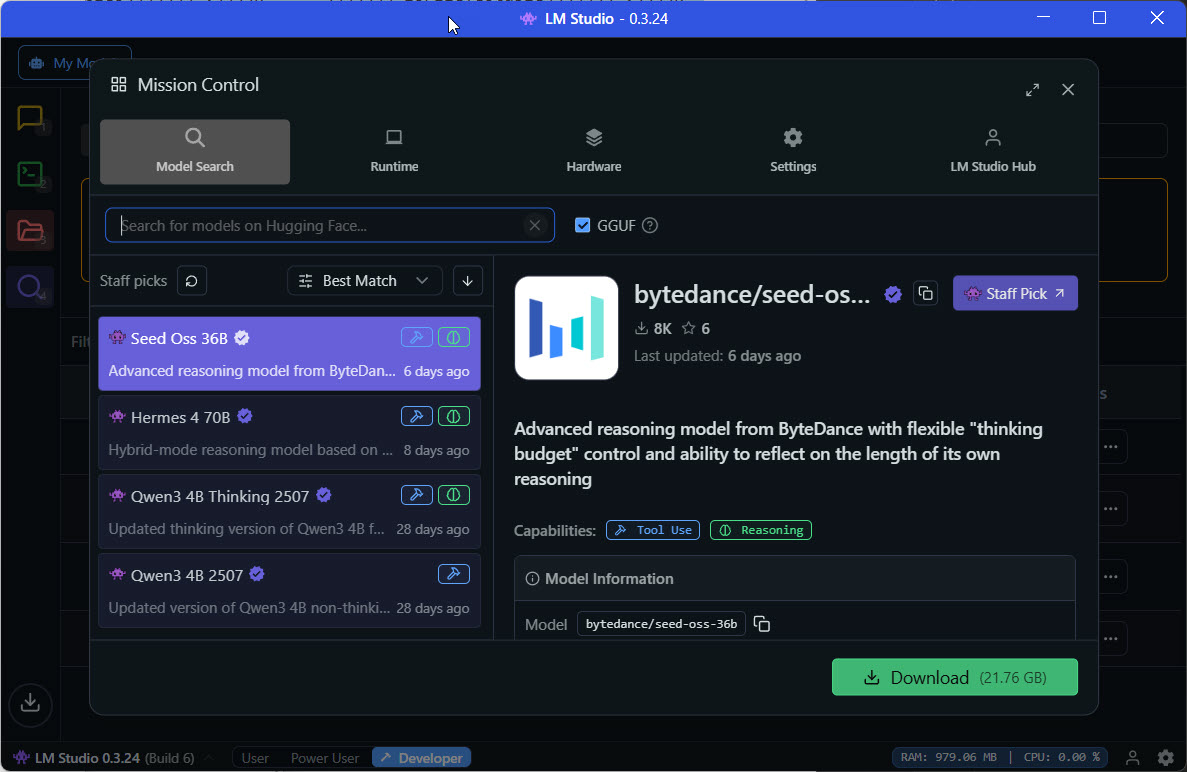
Task: Select Developer mode
Action: (x=422, y=758)
